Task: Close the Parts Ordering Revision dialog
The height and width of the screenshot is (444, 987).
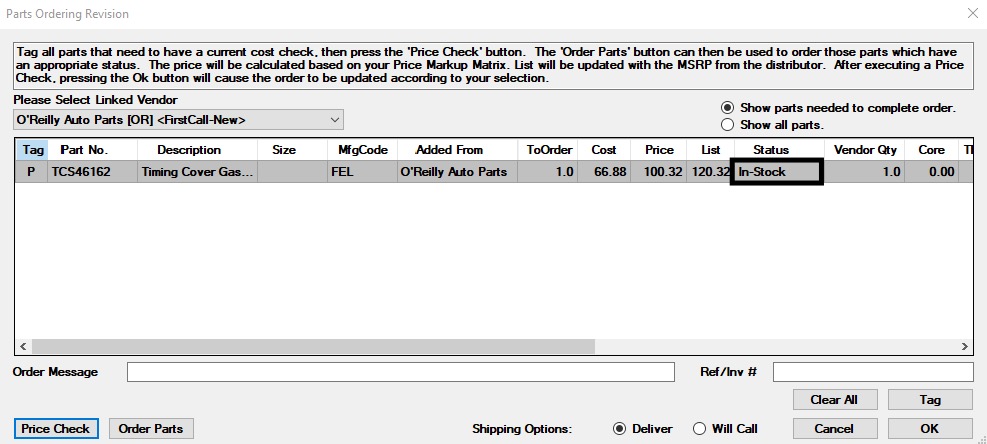Action: tap(972, 13)
